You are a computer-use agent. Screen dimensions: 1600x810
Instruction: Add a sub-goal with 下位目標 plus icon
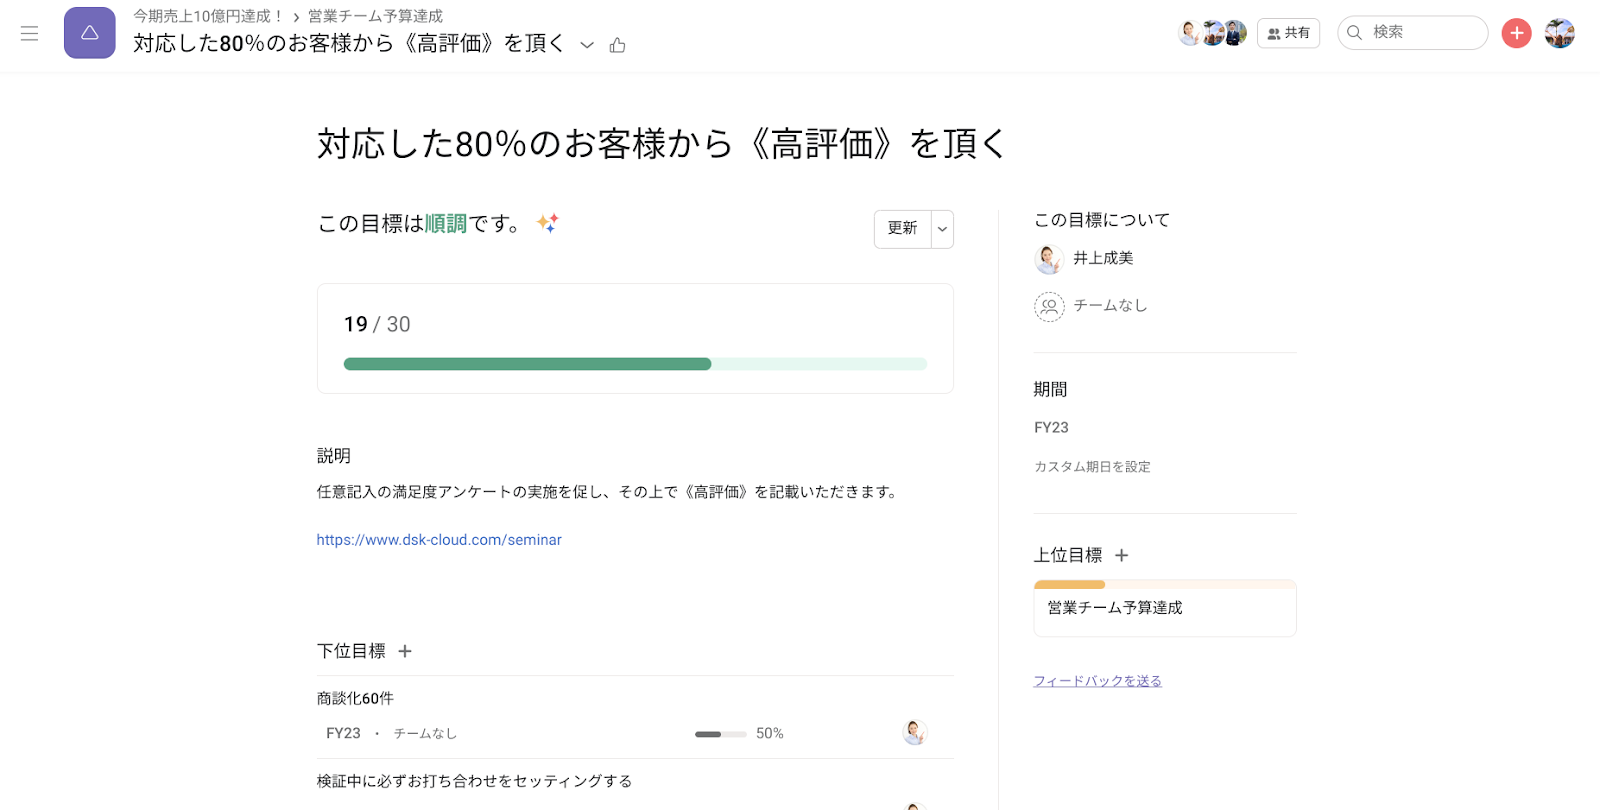[x=405, y=651]
